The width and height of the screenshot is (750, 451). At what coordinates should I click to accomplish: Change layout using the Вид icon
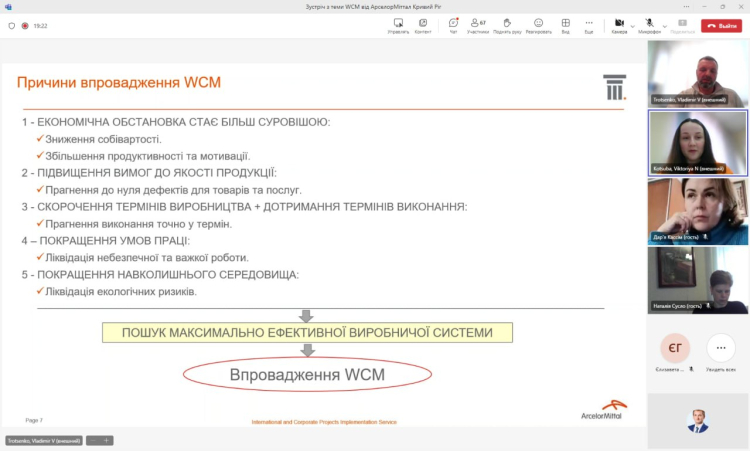[x=565, y=24]
